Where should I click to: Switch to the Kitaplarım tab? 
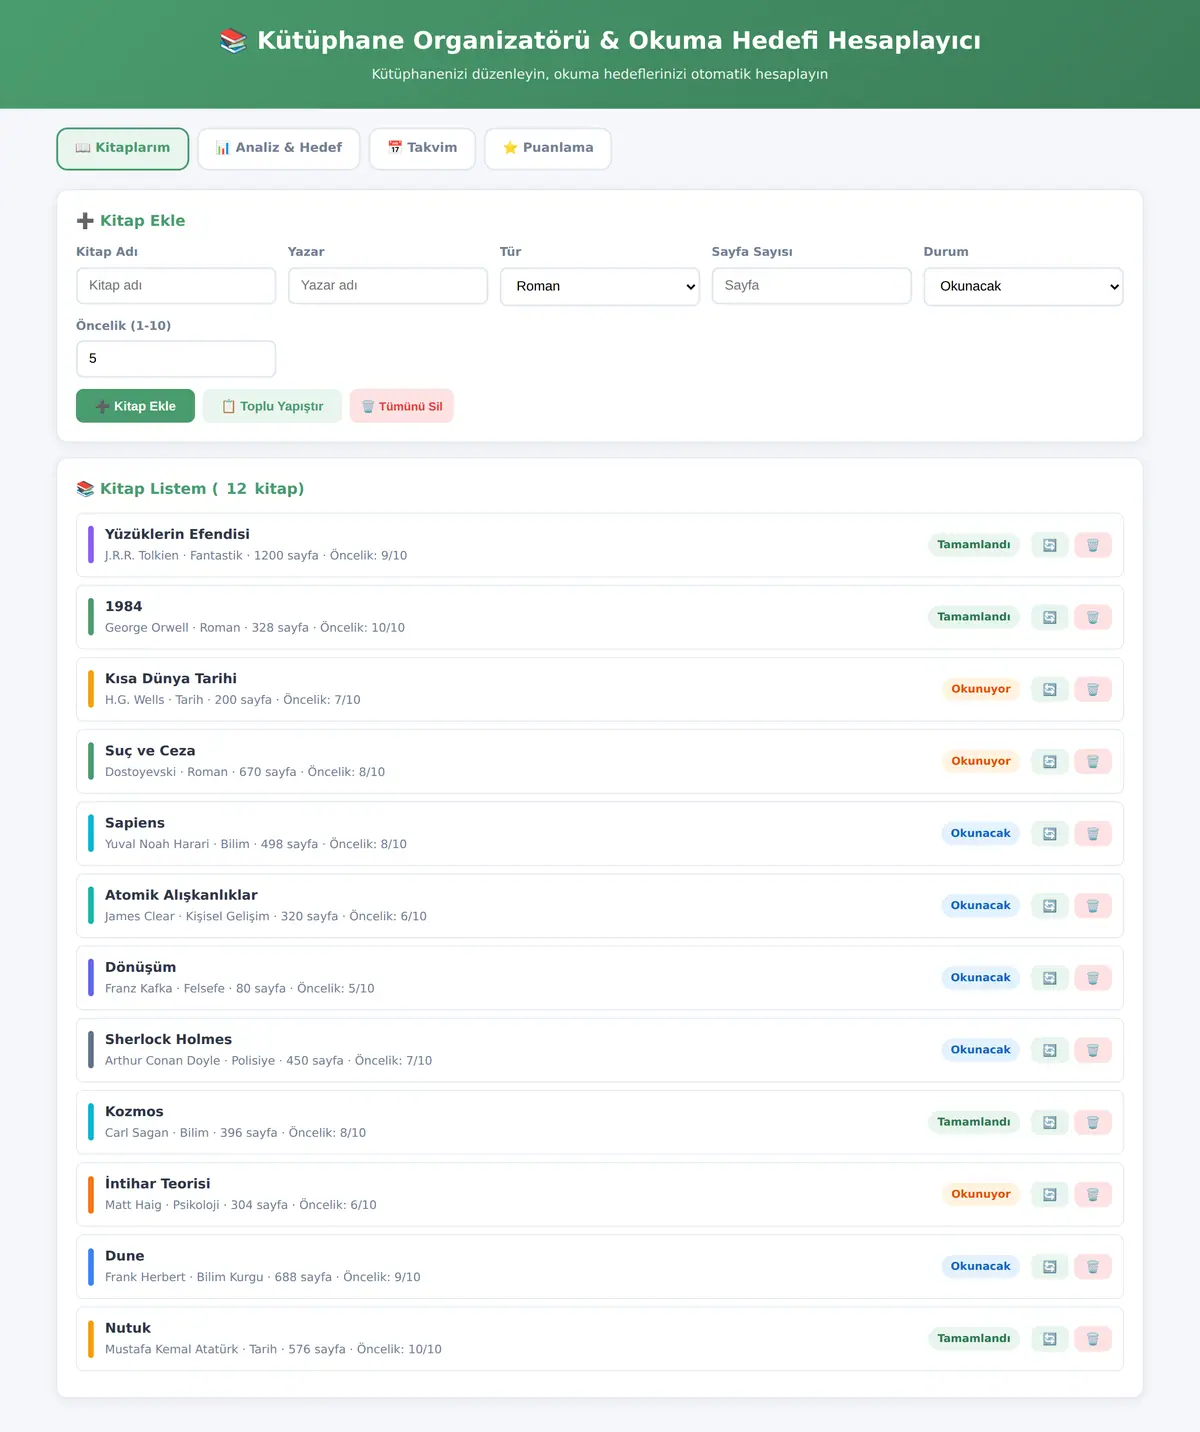tap(123, 148)
